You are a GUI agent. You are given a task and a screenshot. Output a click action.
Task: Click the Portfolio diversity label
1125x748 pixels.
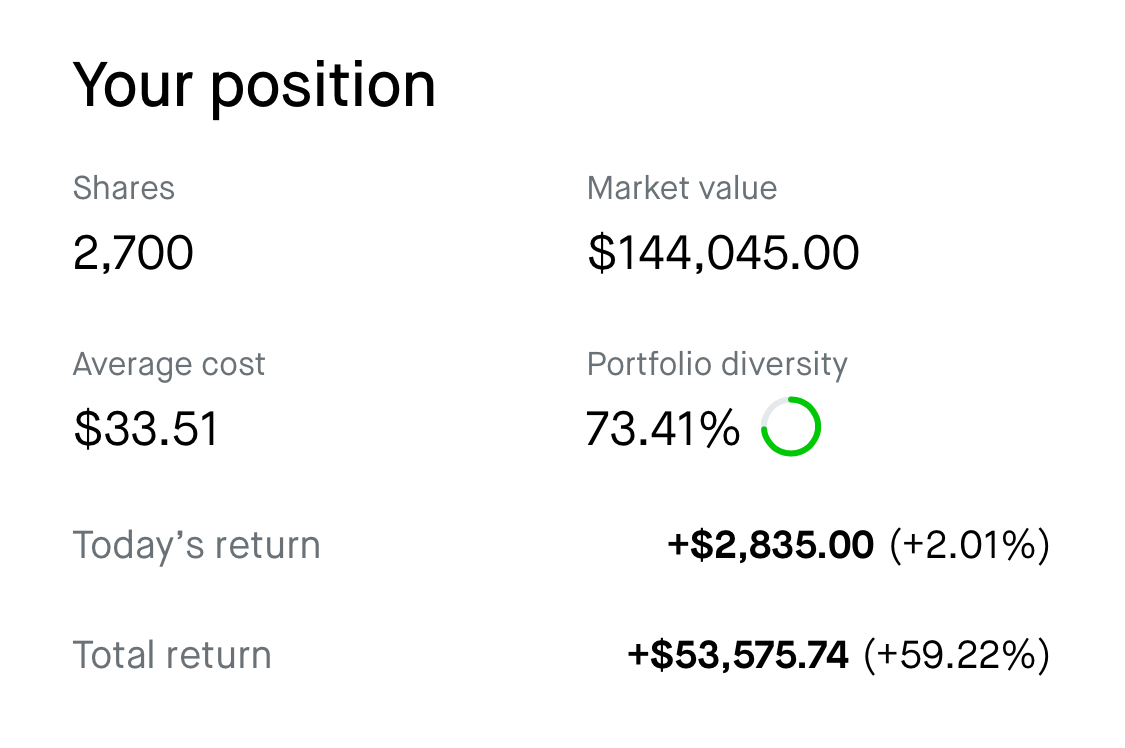[717, 364]
